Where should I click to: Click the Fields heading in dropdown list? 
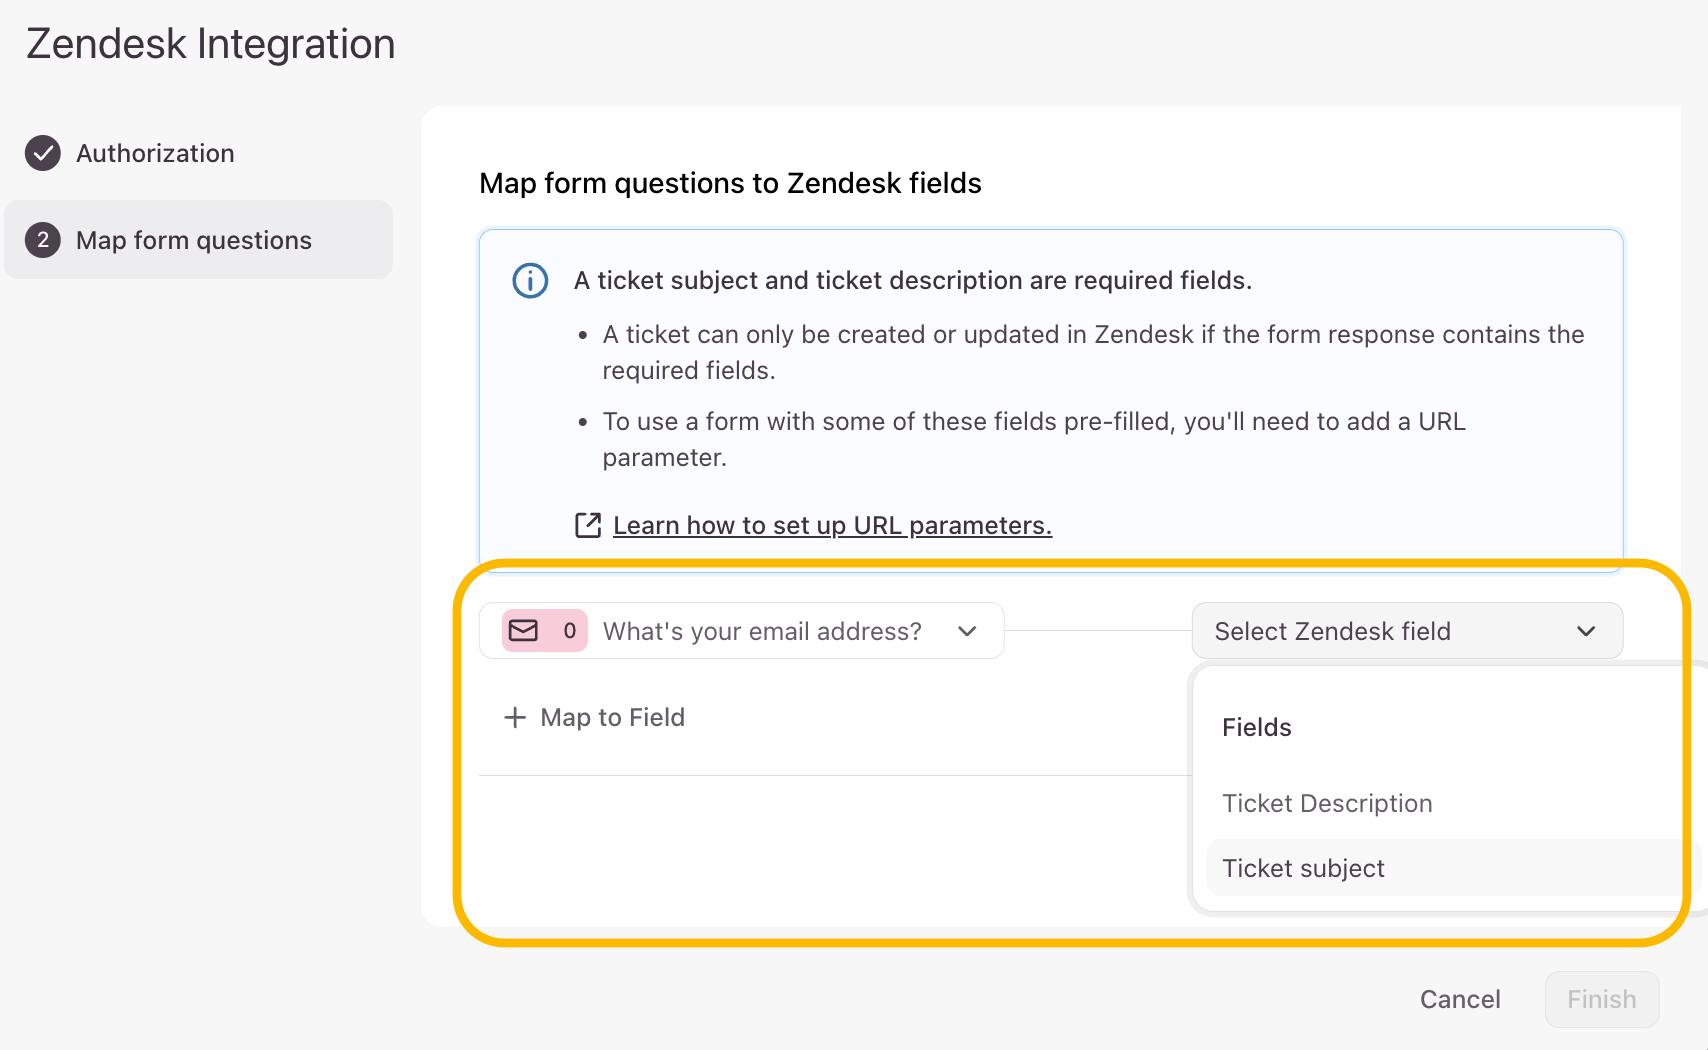1257,727
